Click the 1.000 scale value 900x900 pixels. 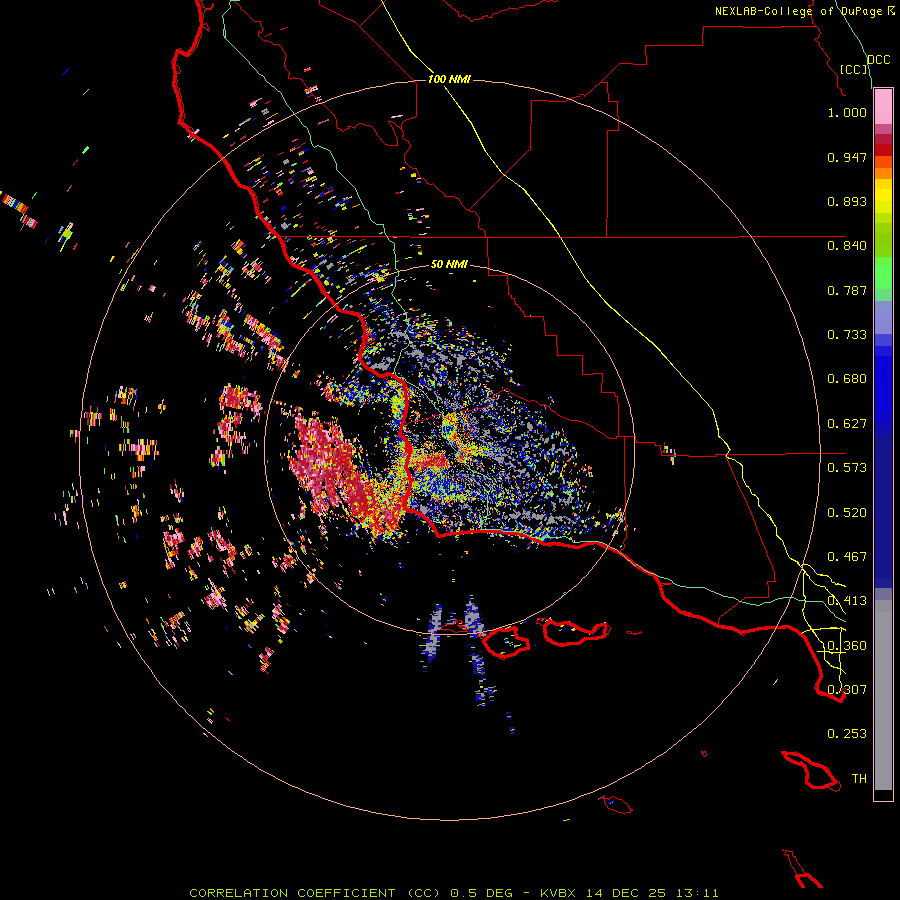(x=847, y=112)
